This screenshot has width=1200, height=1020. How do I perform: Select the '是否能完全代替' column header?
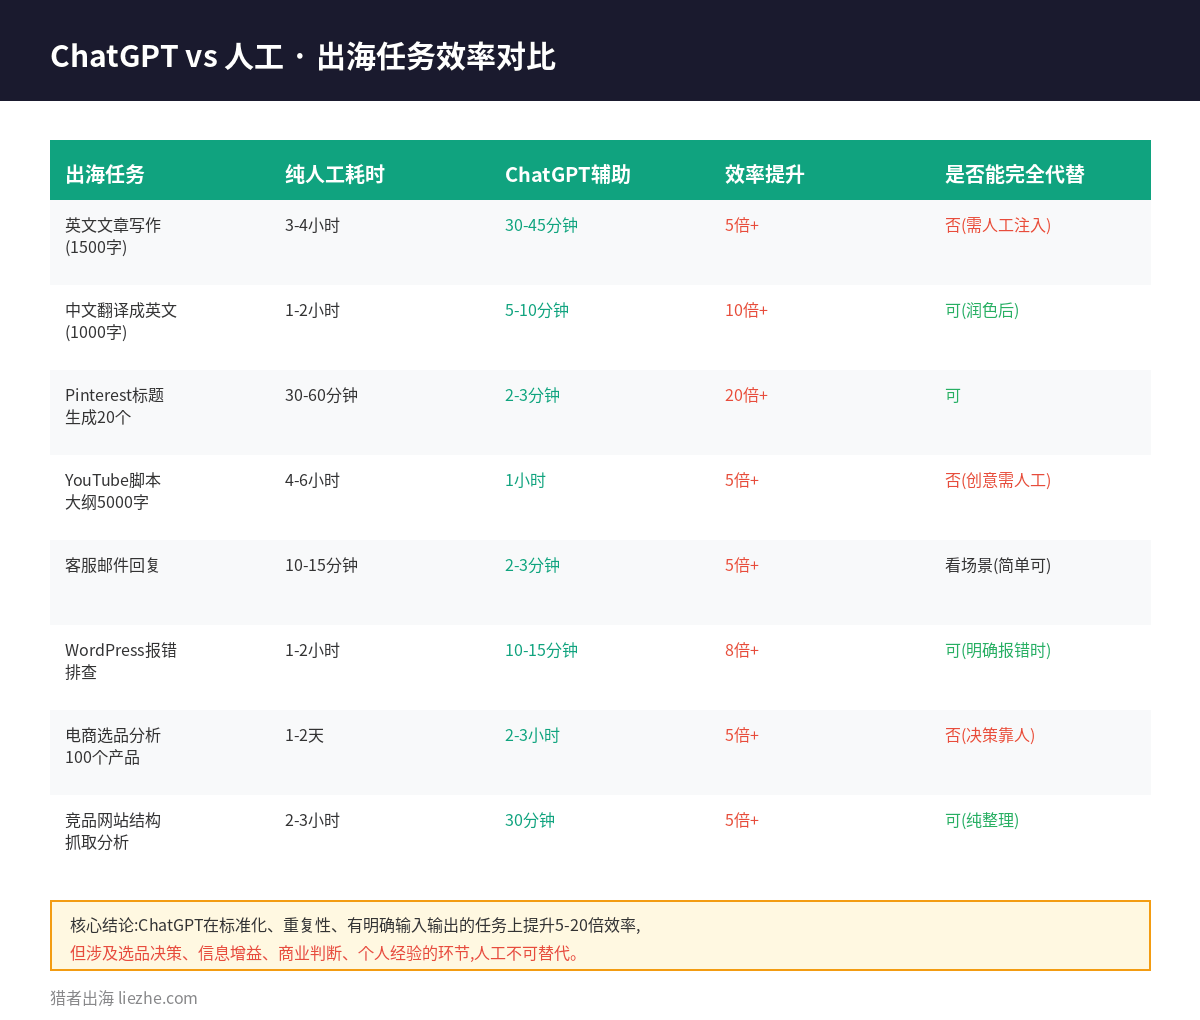tap(1015, 174)
